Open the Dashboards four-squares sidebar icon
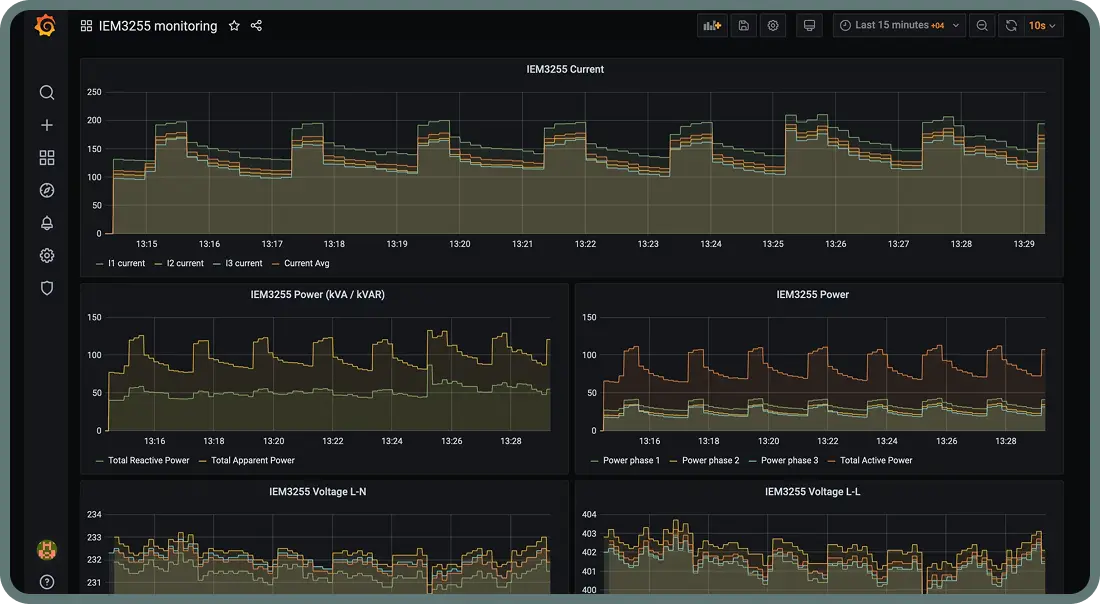This screenshot has height=604, width=1100. 46,158
